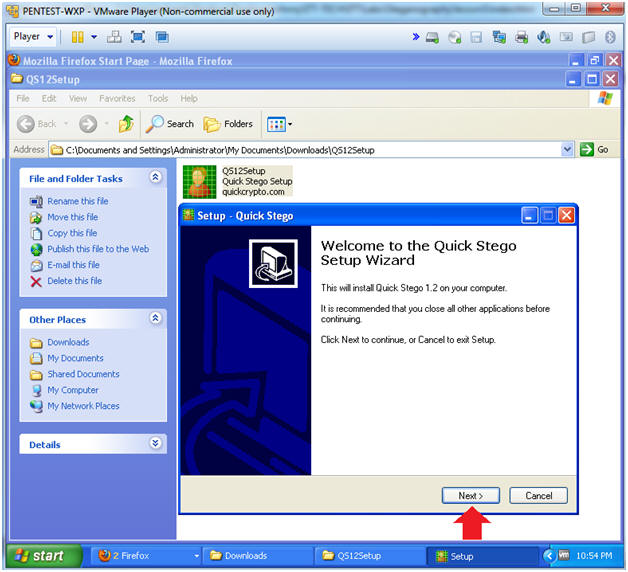Minimize the Quick Stego setup dialog
The image size is (628, 572).
pyautogui.click(x=529, y=216)
